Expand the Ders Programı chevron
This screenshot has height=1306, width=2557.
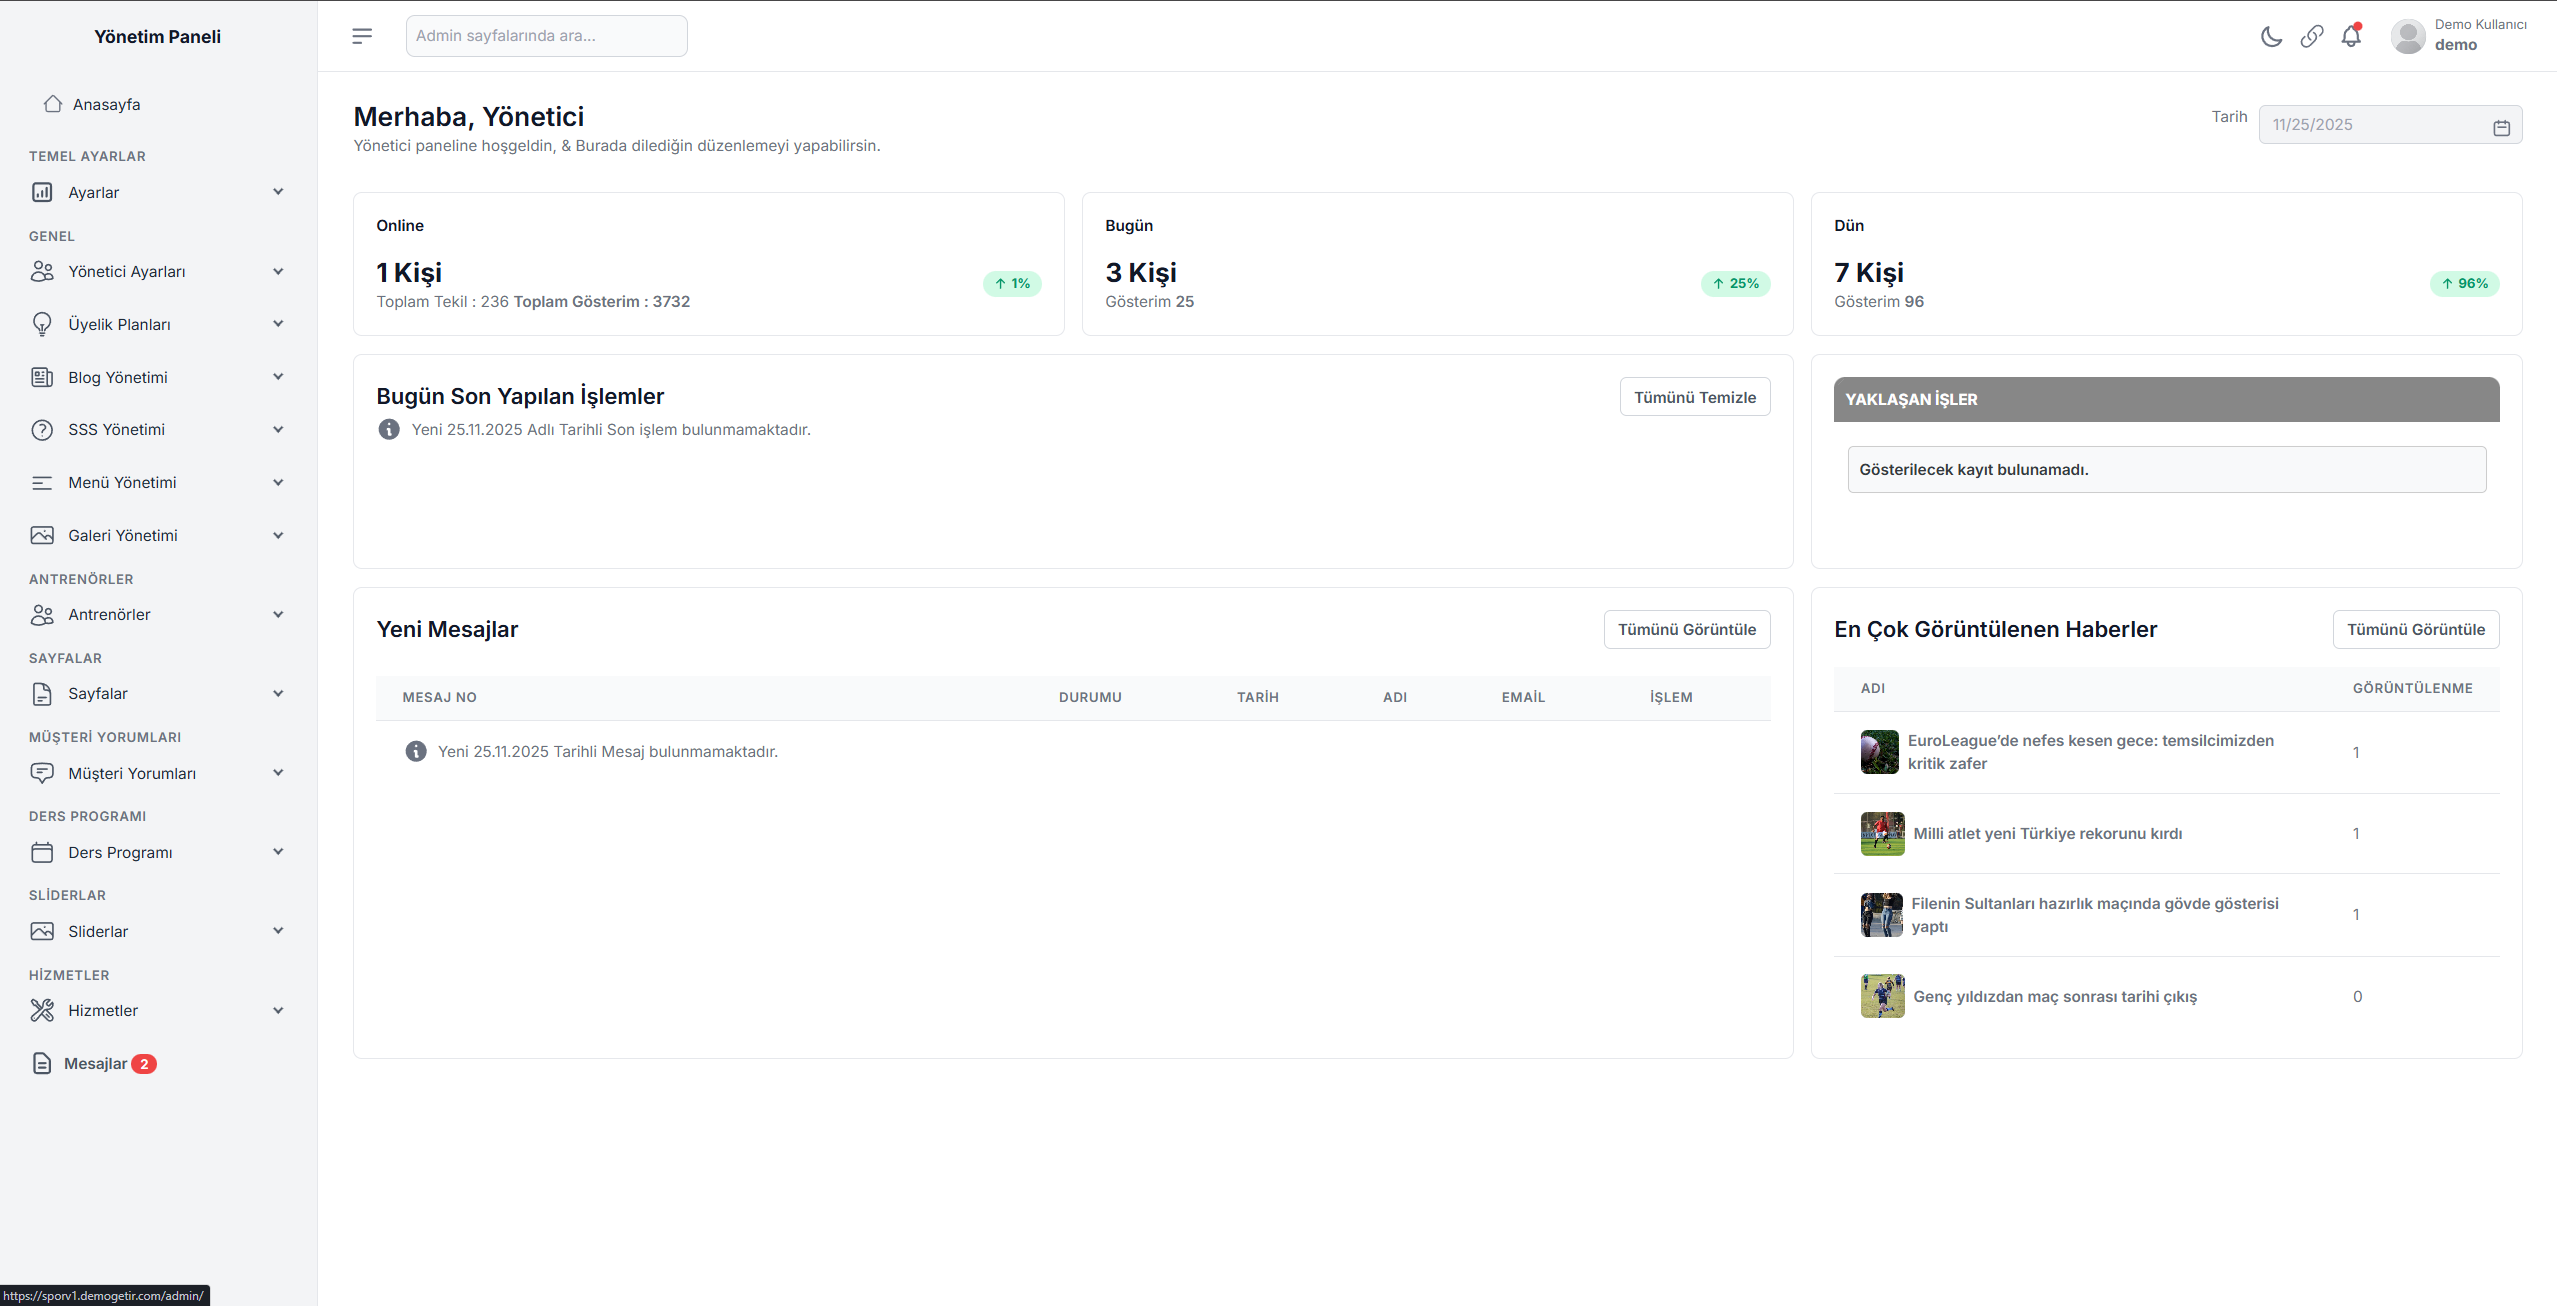point(278,852)
